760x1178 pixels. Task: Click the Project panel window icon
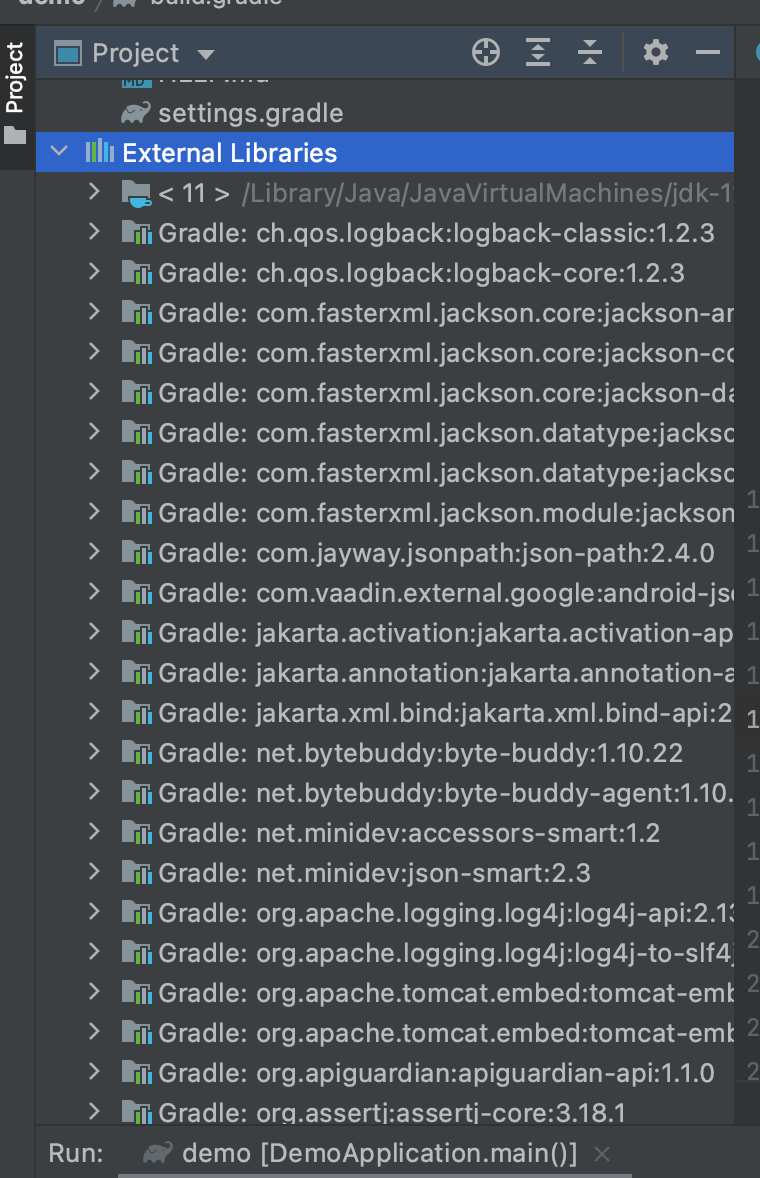coord(68,53)
